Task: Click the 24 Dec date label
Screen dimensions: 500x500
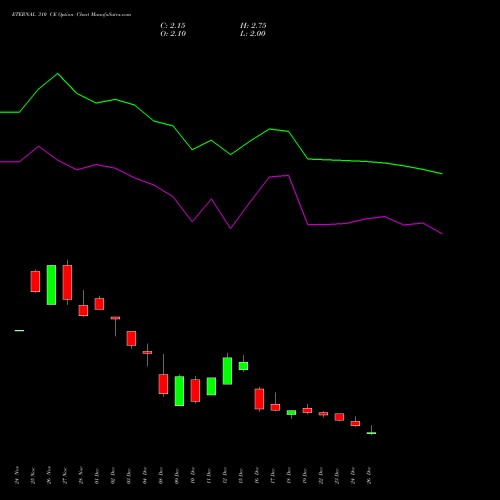Action: [353, 476]
